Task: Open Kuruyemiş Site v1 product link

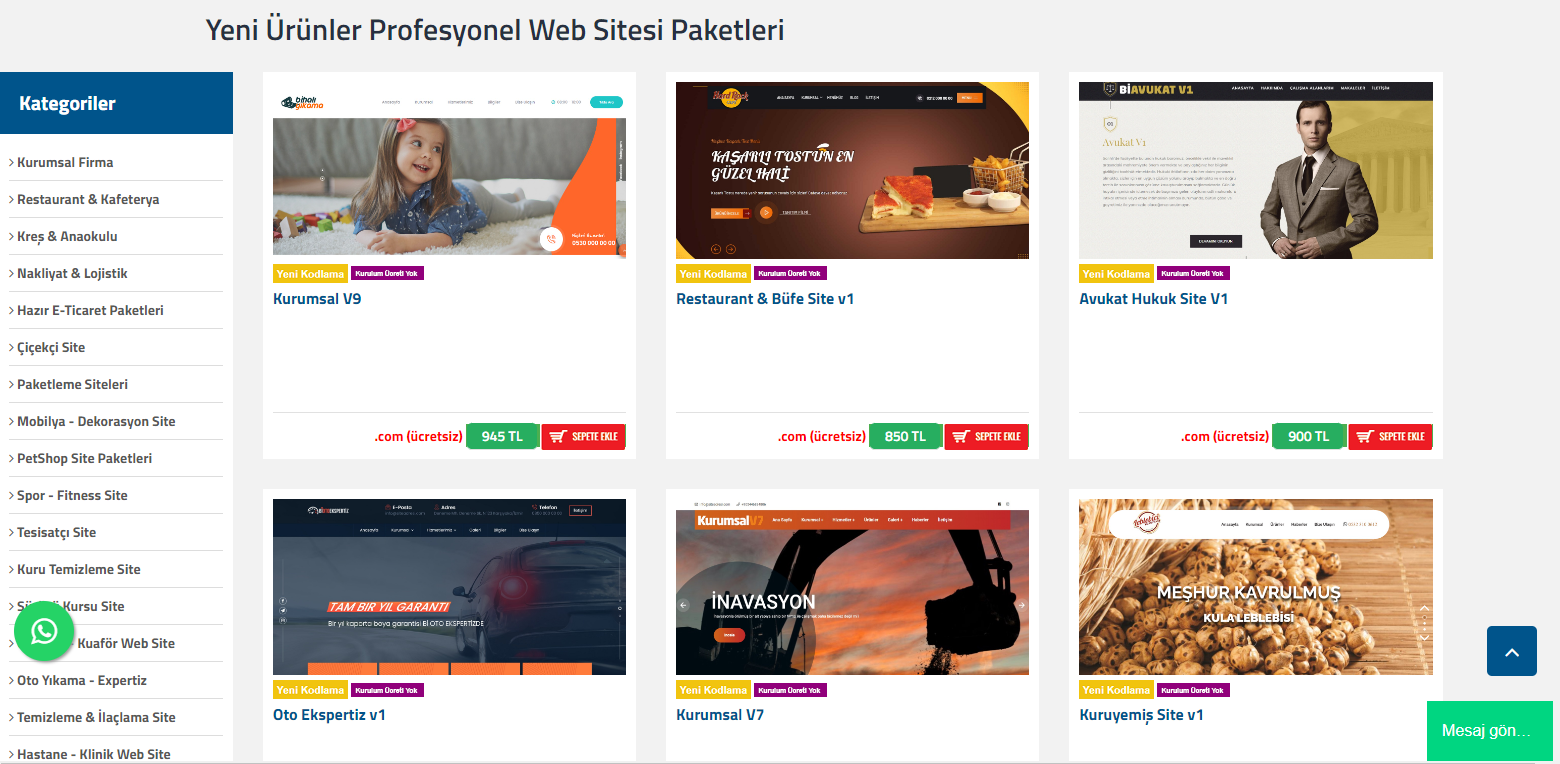Action: point(1141,715)
